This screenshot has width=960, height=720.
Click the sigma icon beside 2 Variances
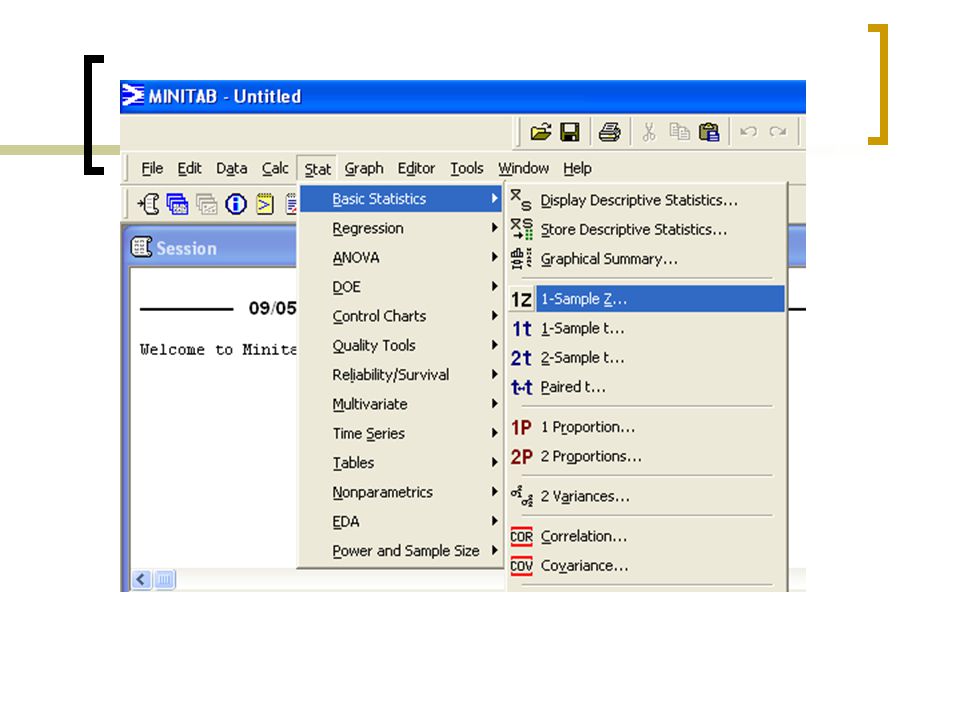522,496
